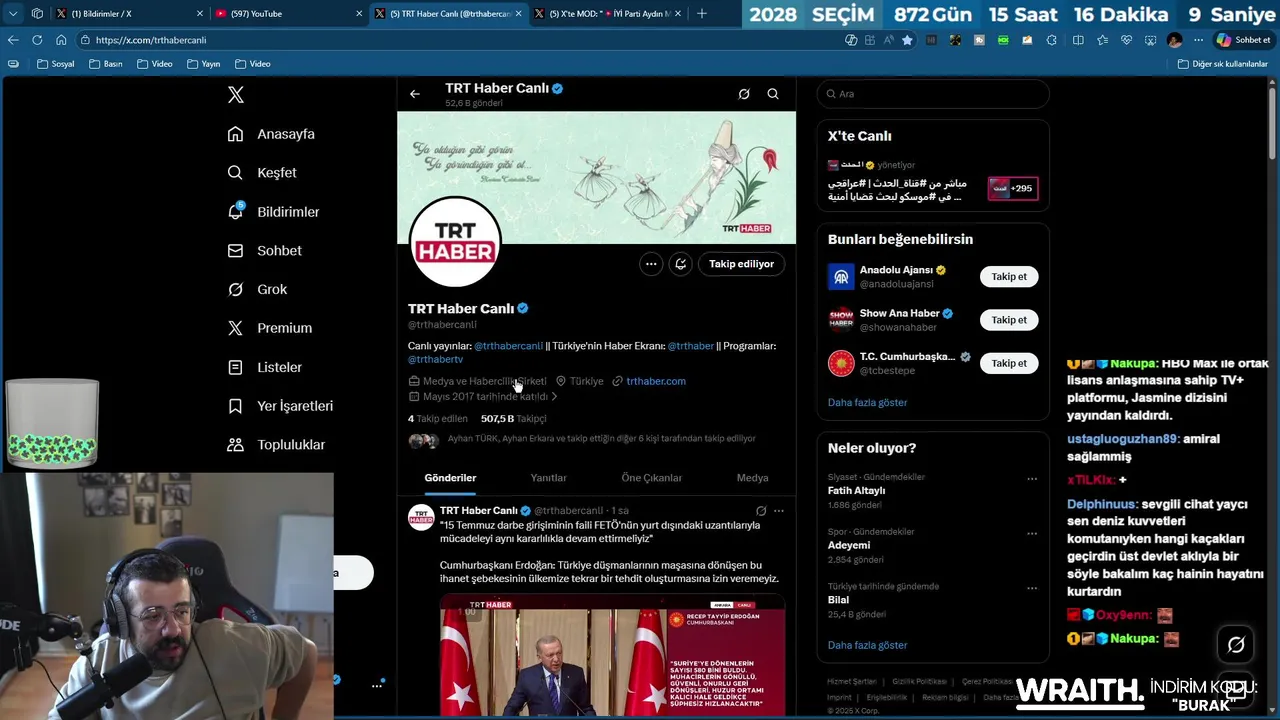
Task: Switch to the YouTube browser tab
Action: (290, 14)
